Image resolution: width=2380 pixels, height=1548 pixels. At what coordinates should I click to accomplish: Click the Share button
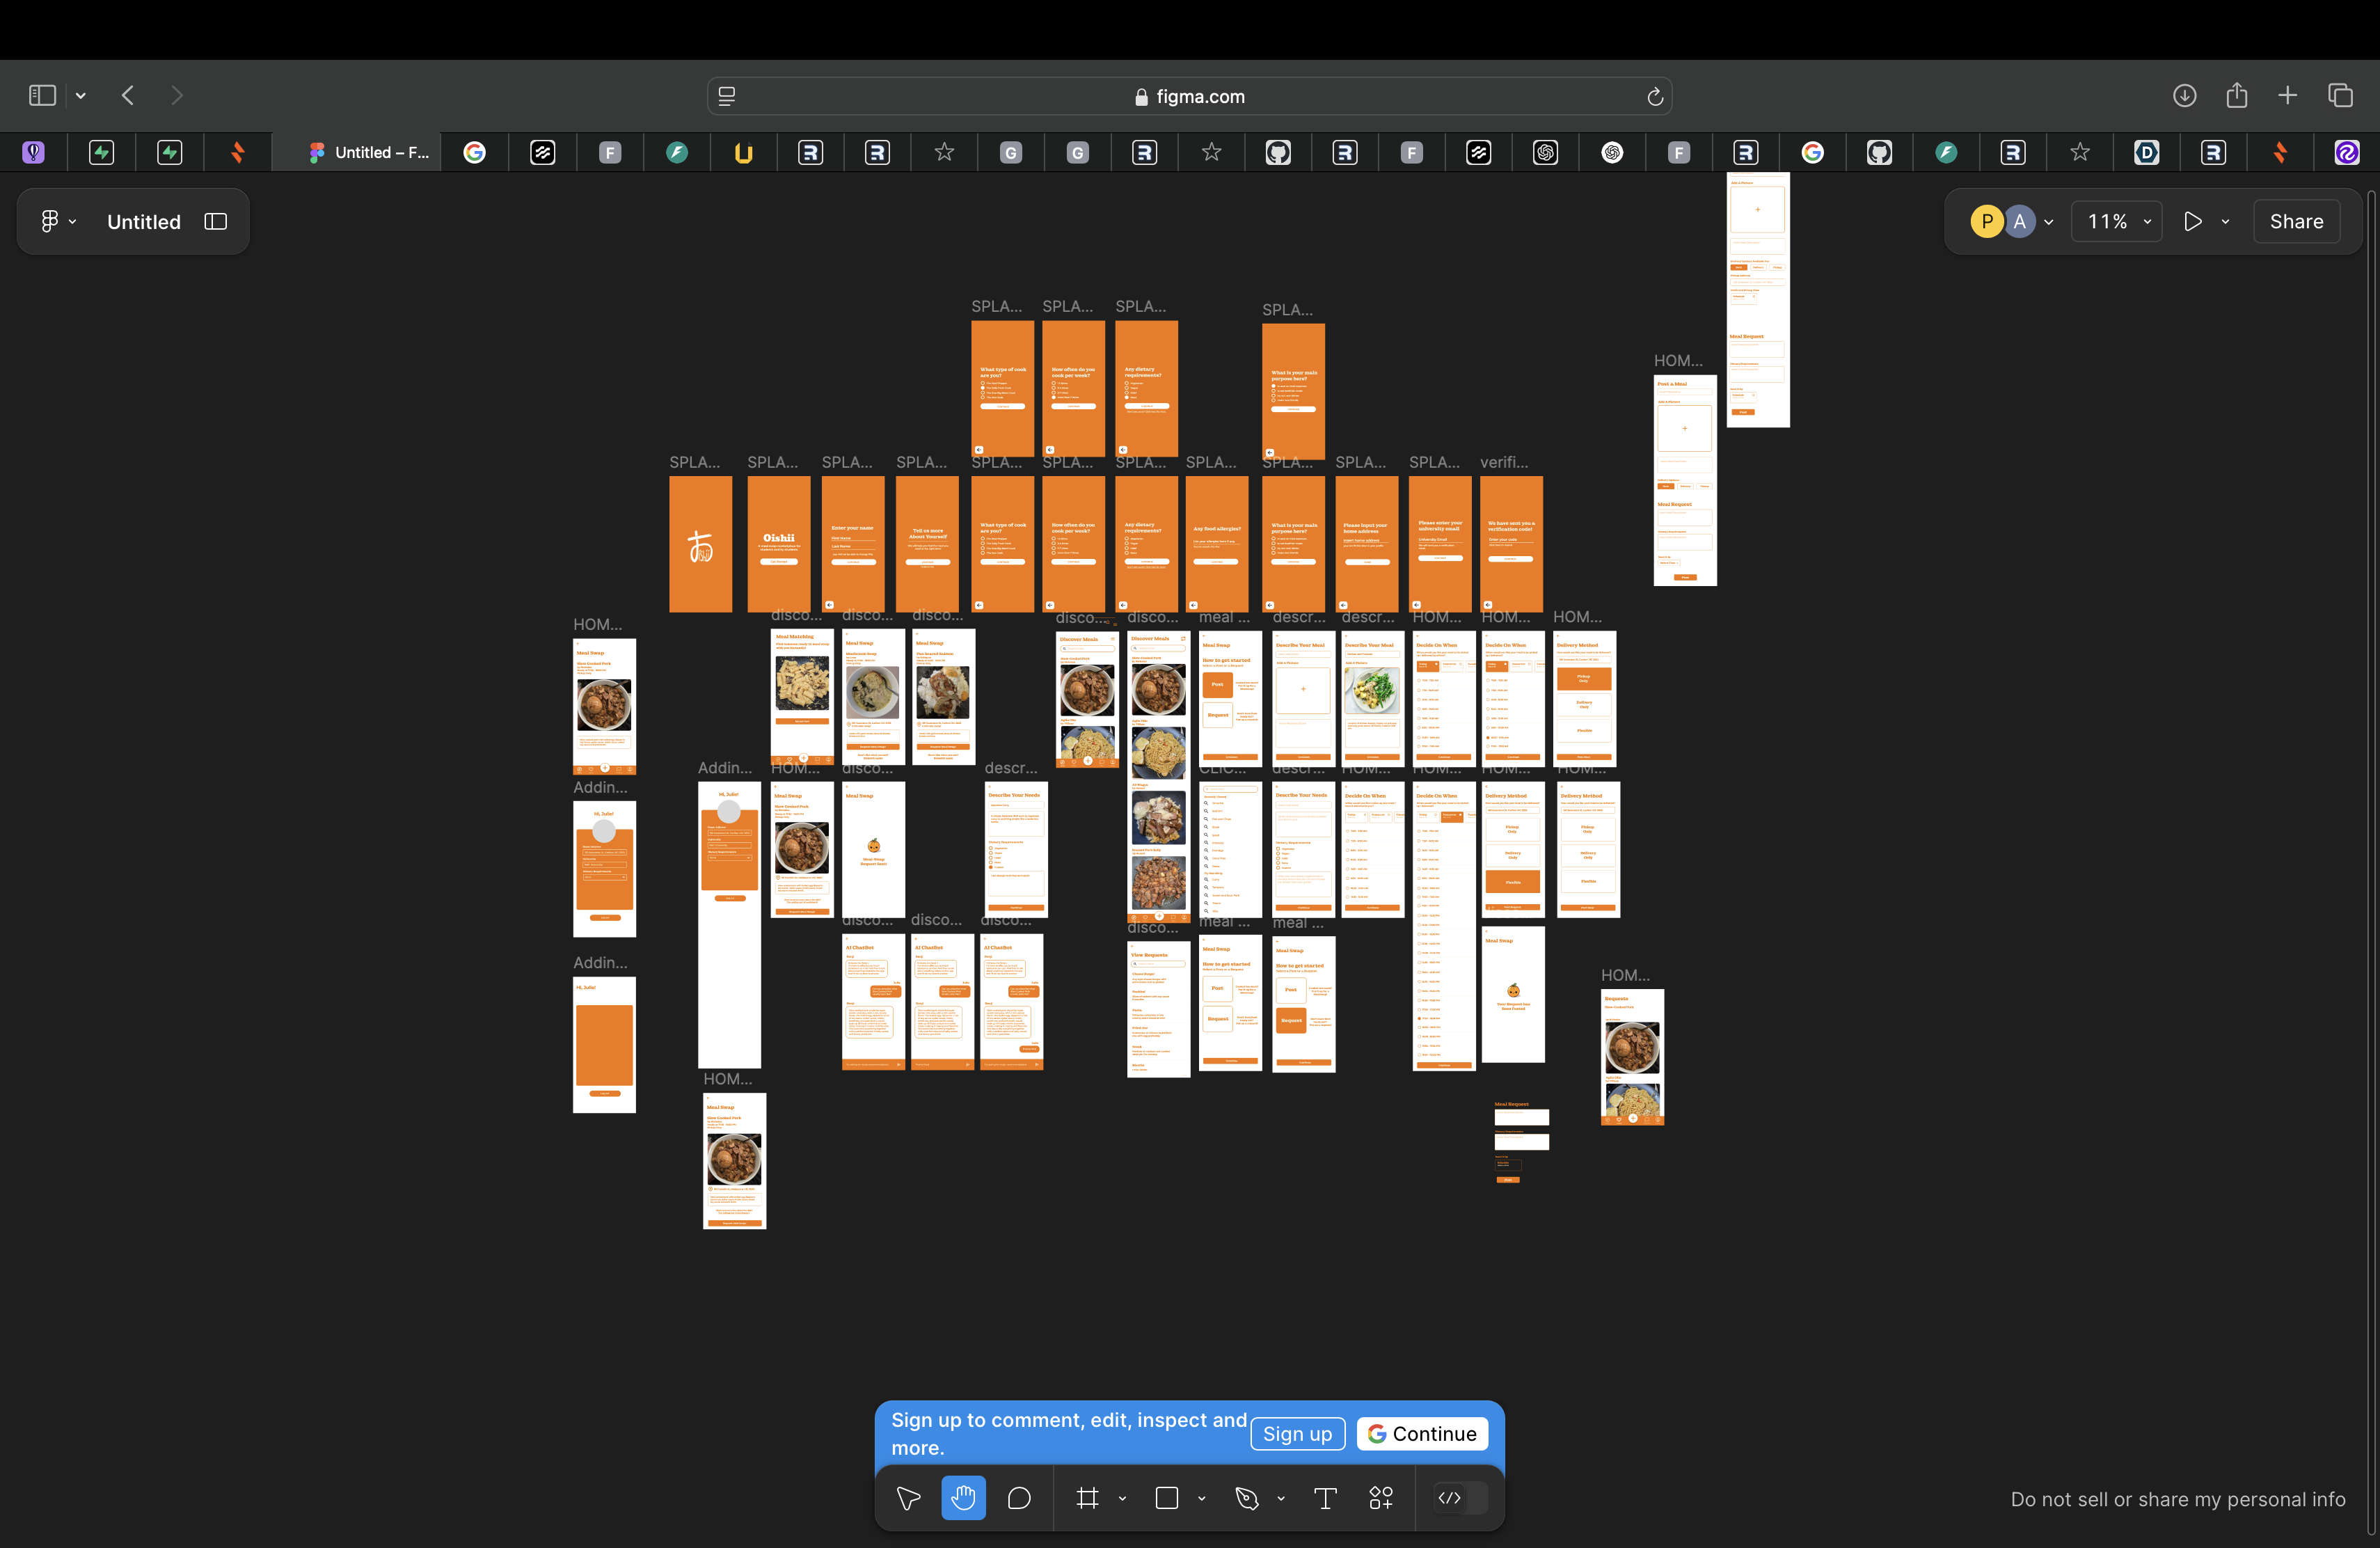(2296, 222)
